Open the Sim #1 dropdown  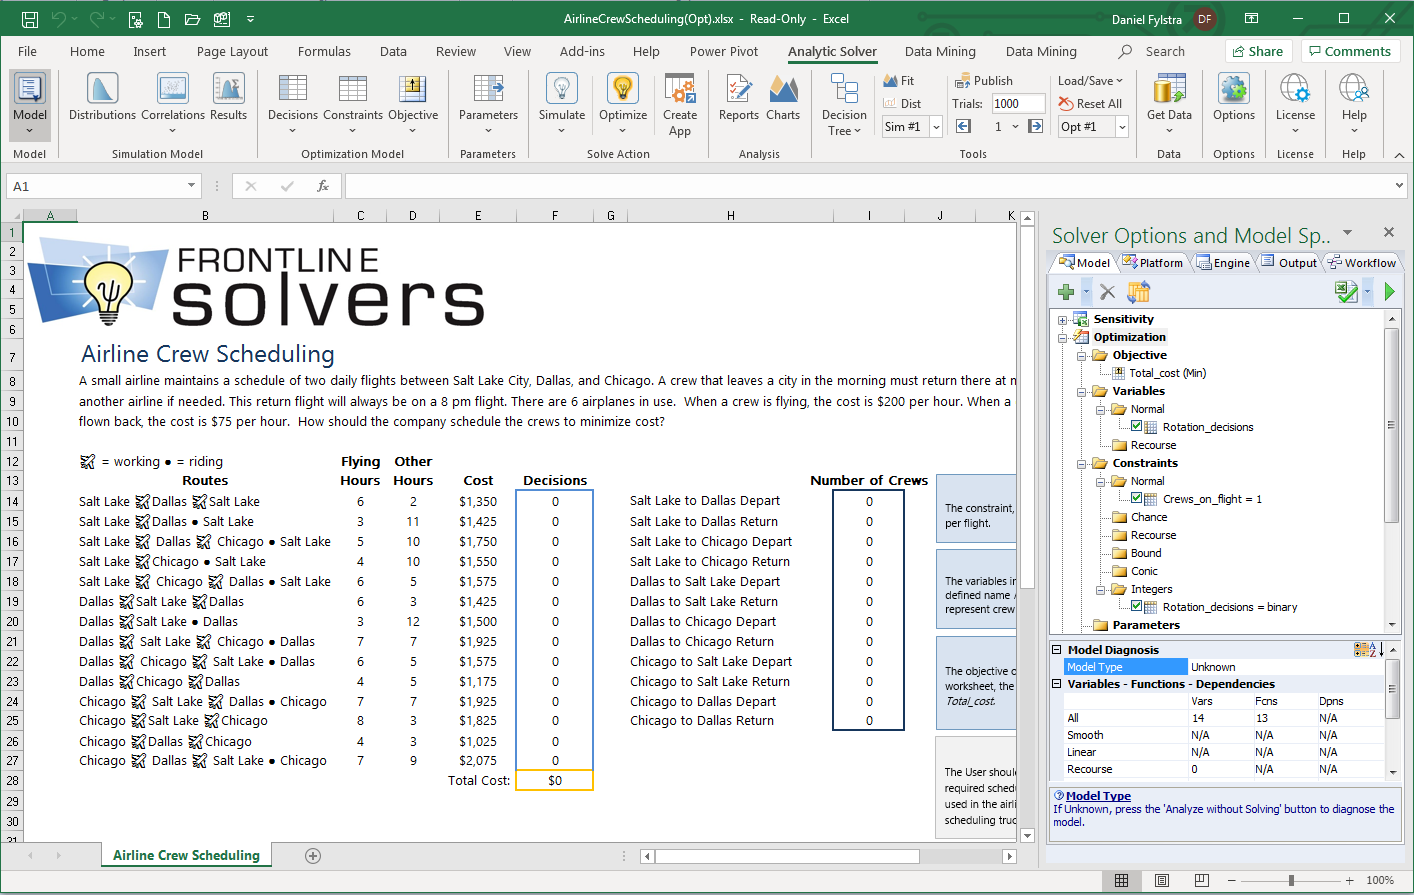936,127
